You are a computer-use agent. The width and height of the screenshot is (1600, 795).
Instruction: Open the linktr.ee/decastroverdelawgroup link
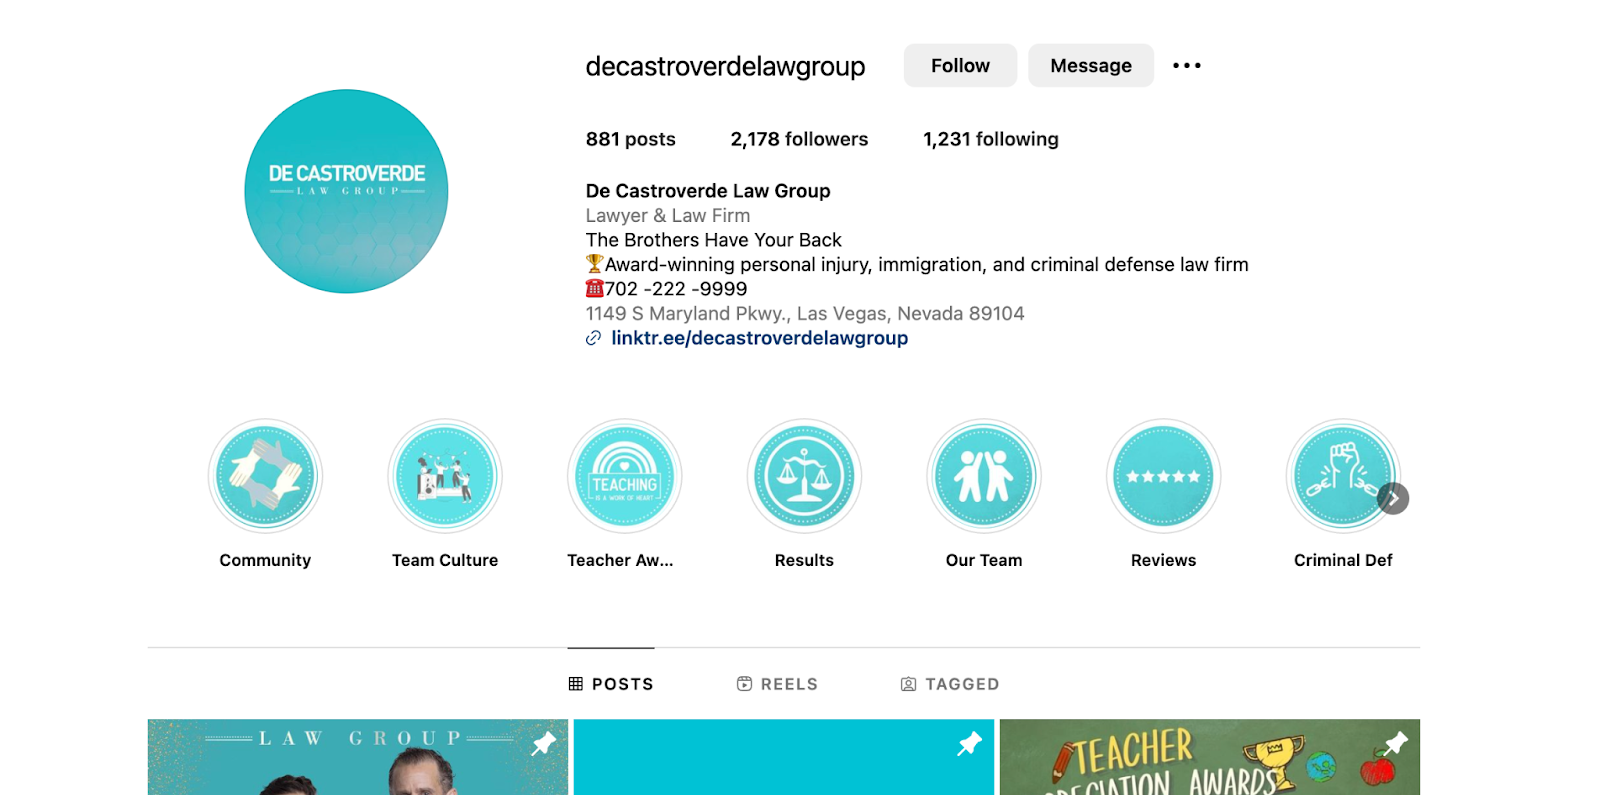760,338
